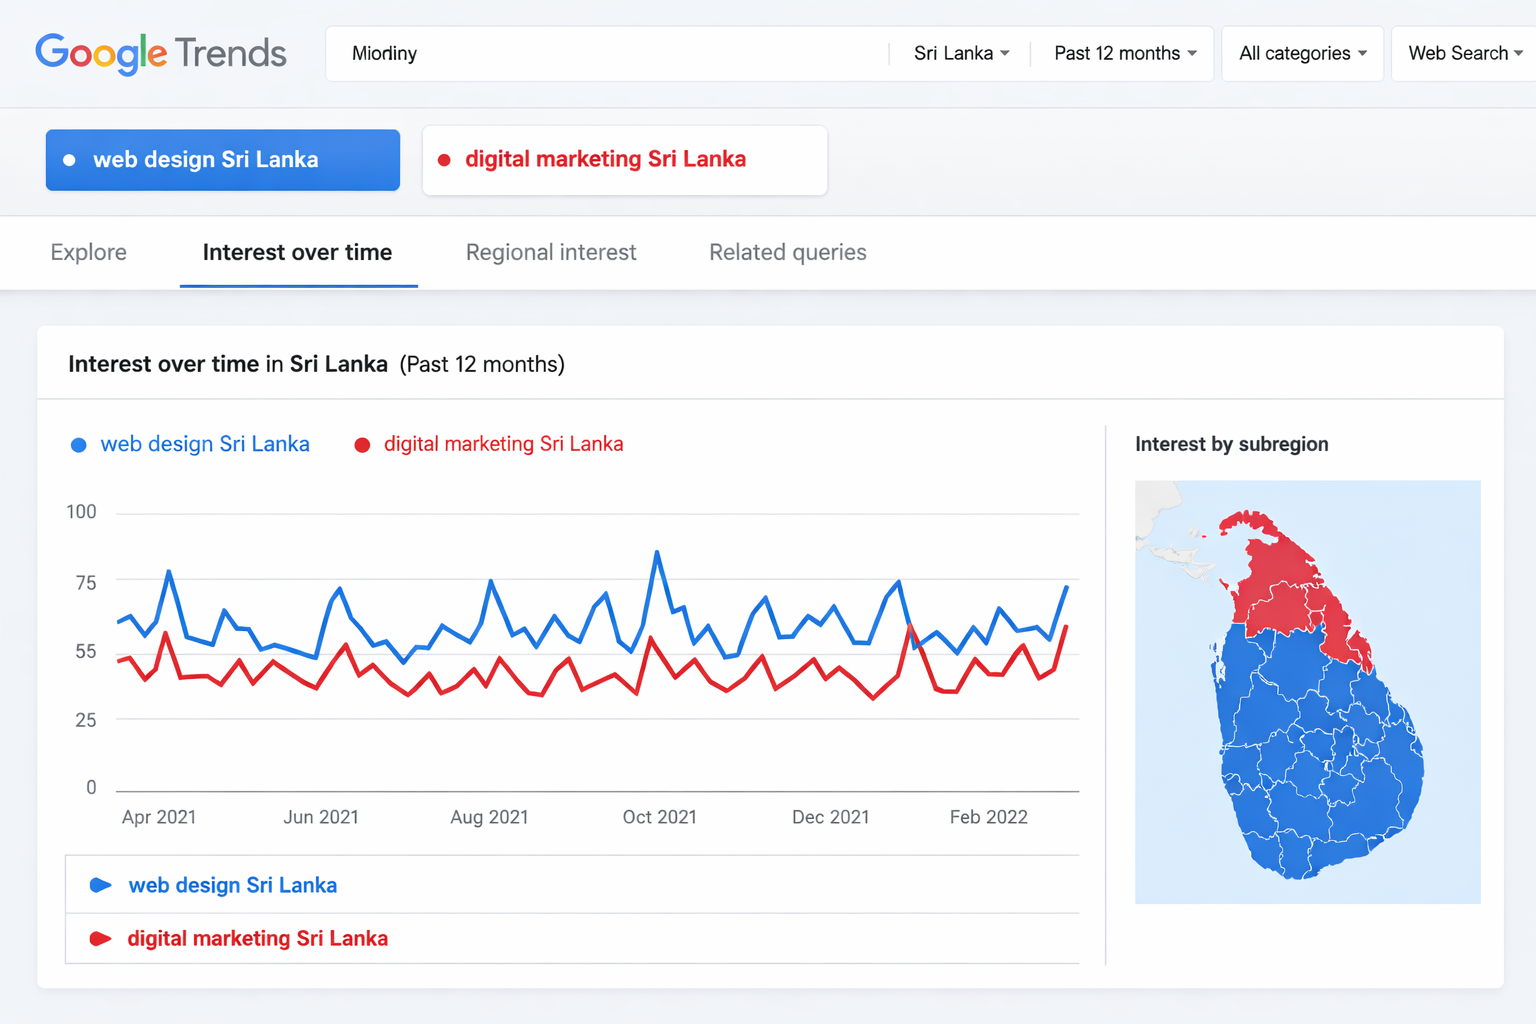Click red dot in the digital marketing chip
This screenshot has height=1024, width=1536.
pyautogui.click(x=444, y=160)
